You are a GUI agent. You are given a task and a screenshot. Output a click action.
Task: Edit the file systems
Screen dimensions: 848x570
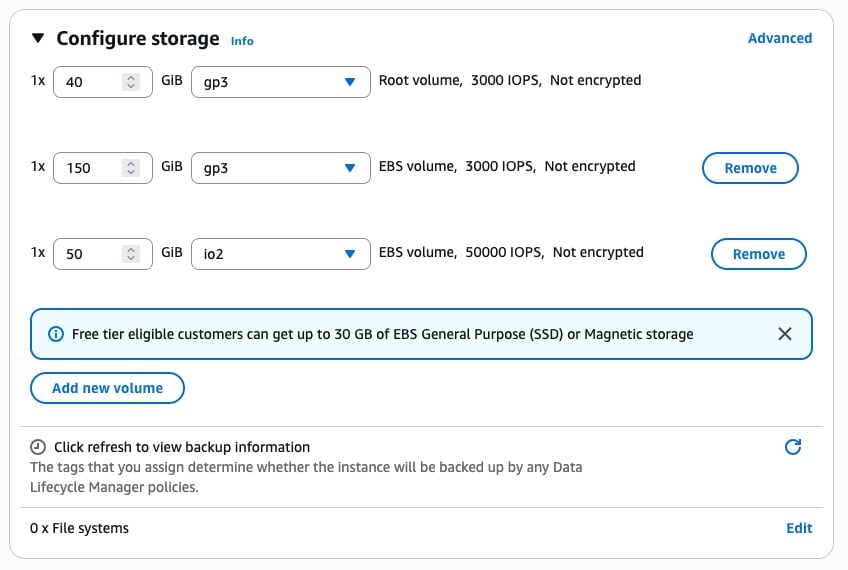point(799,528)
